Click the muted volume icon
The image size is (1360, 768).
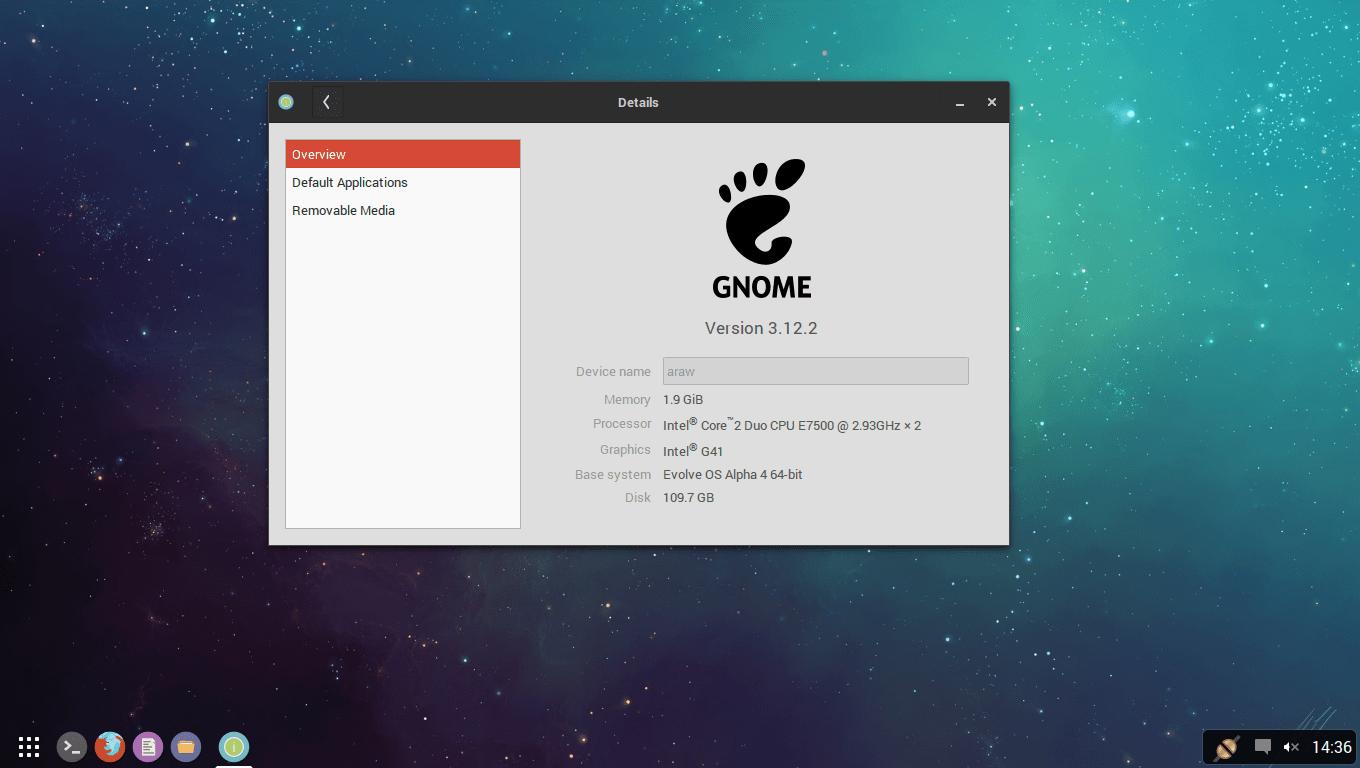pyautogui.click(x=1291, y=747)
